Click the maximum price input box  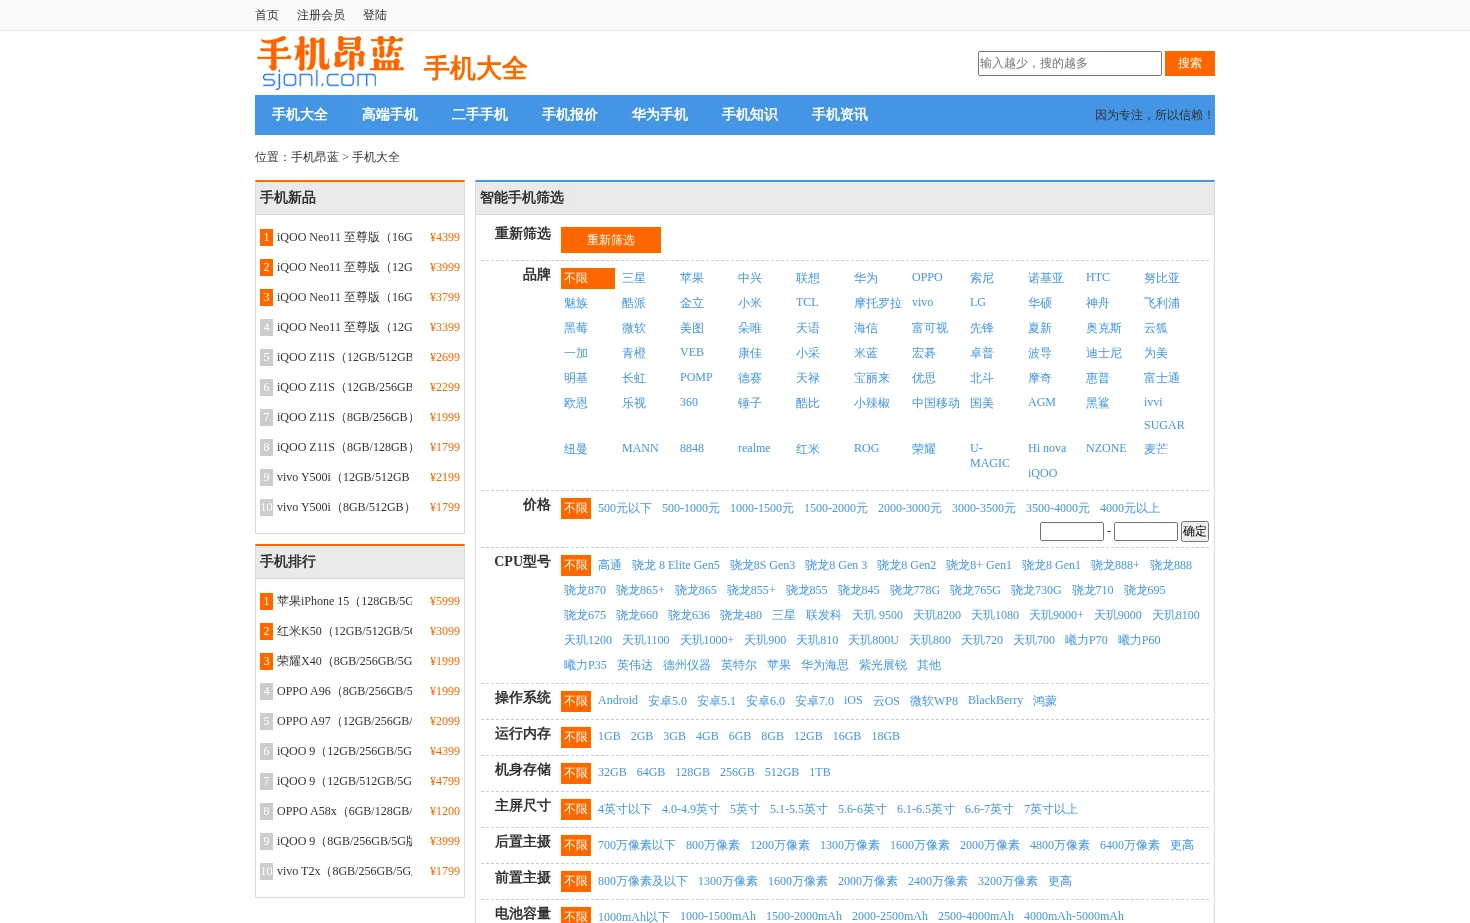[1146, 531]
